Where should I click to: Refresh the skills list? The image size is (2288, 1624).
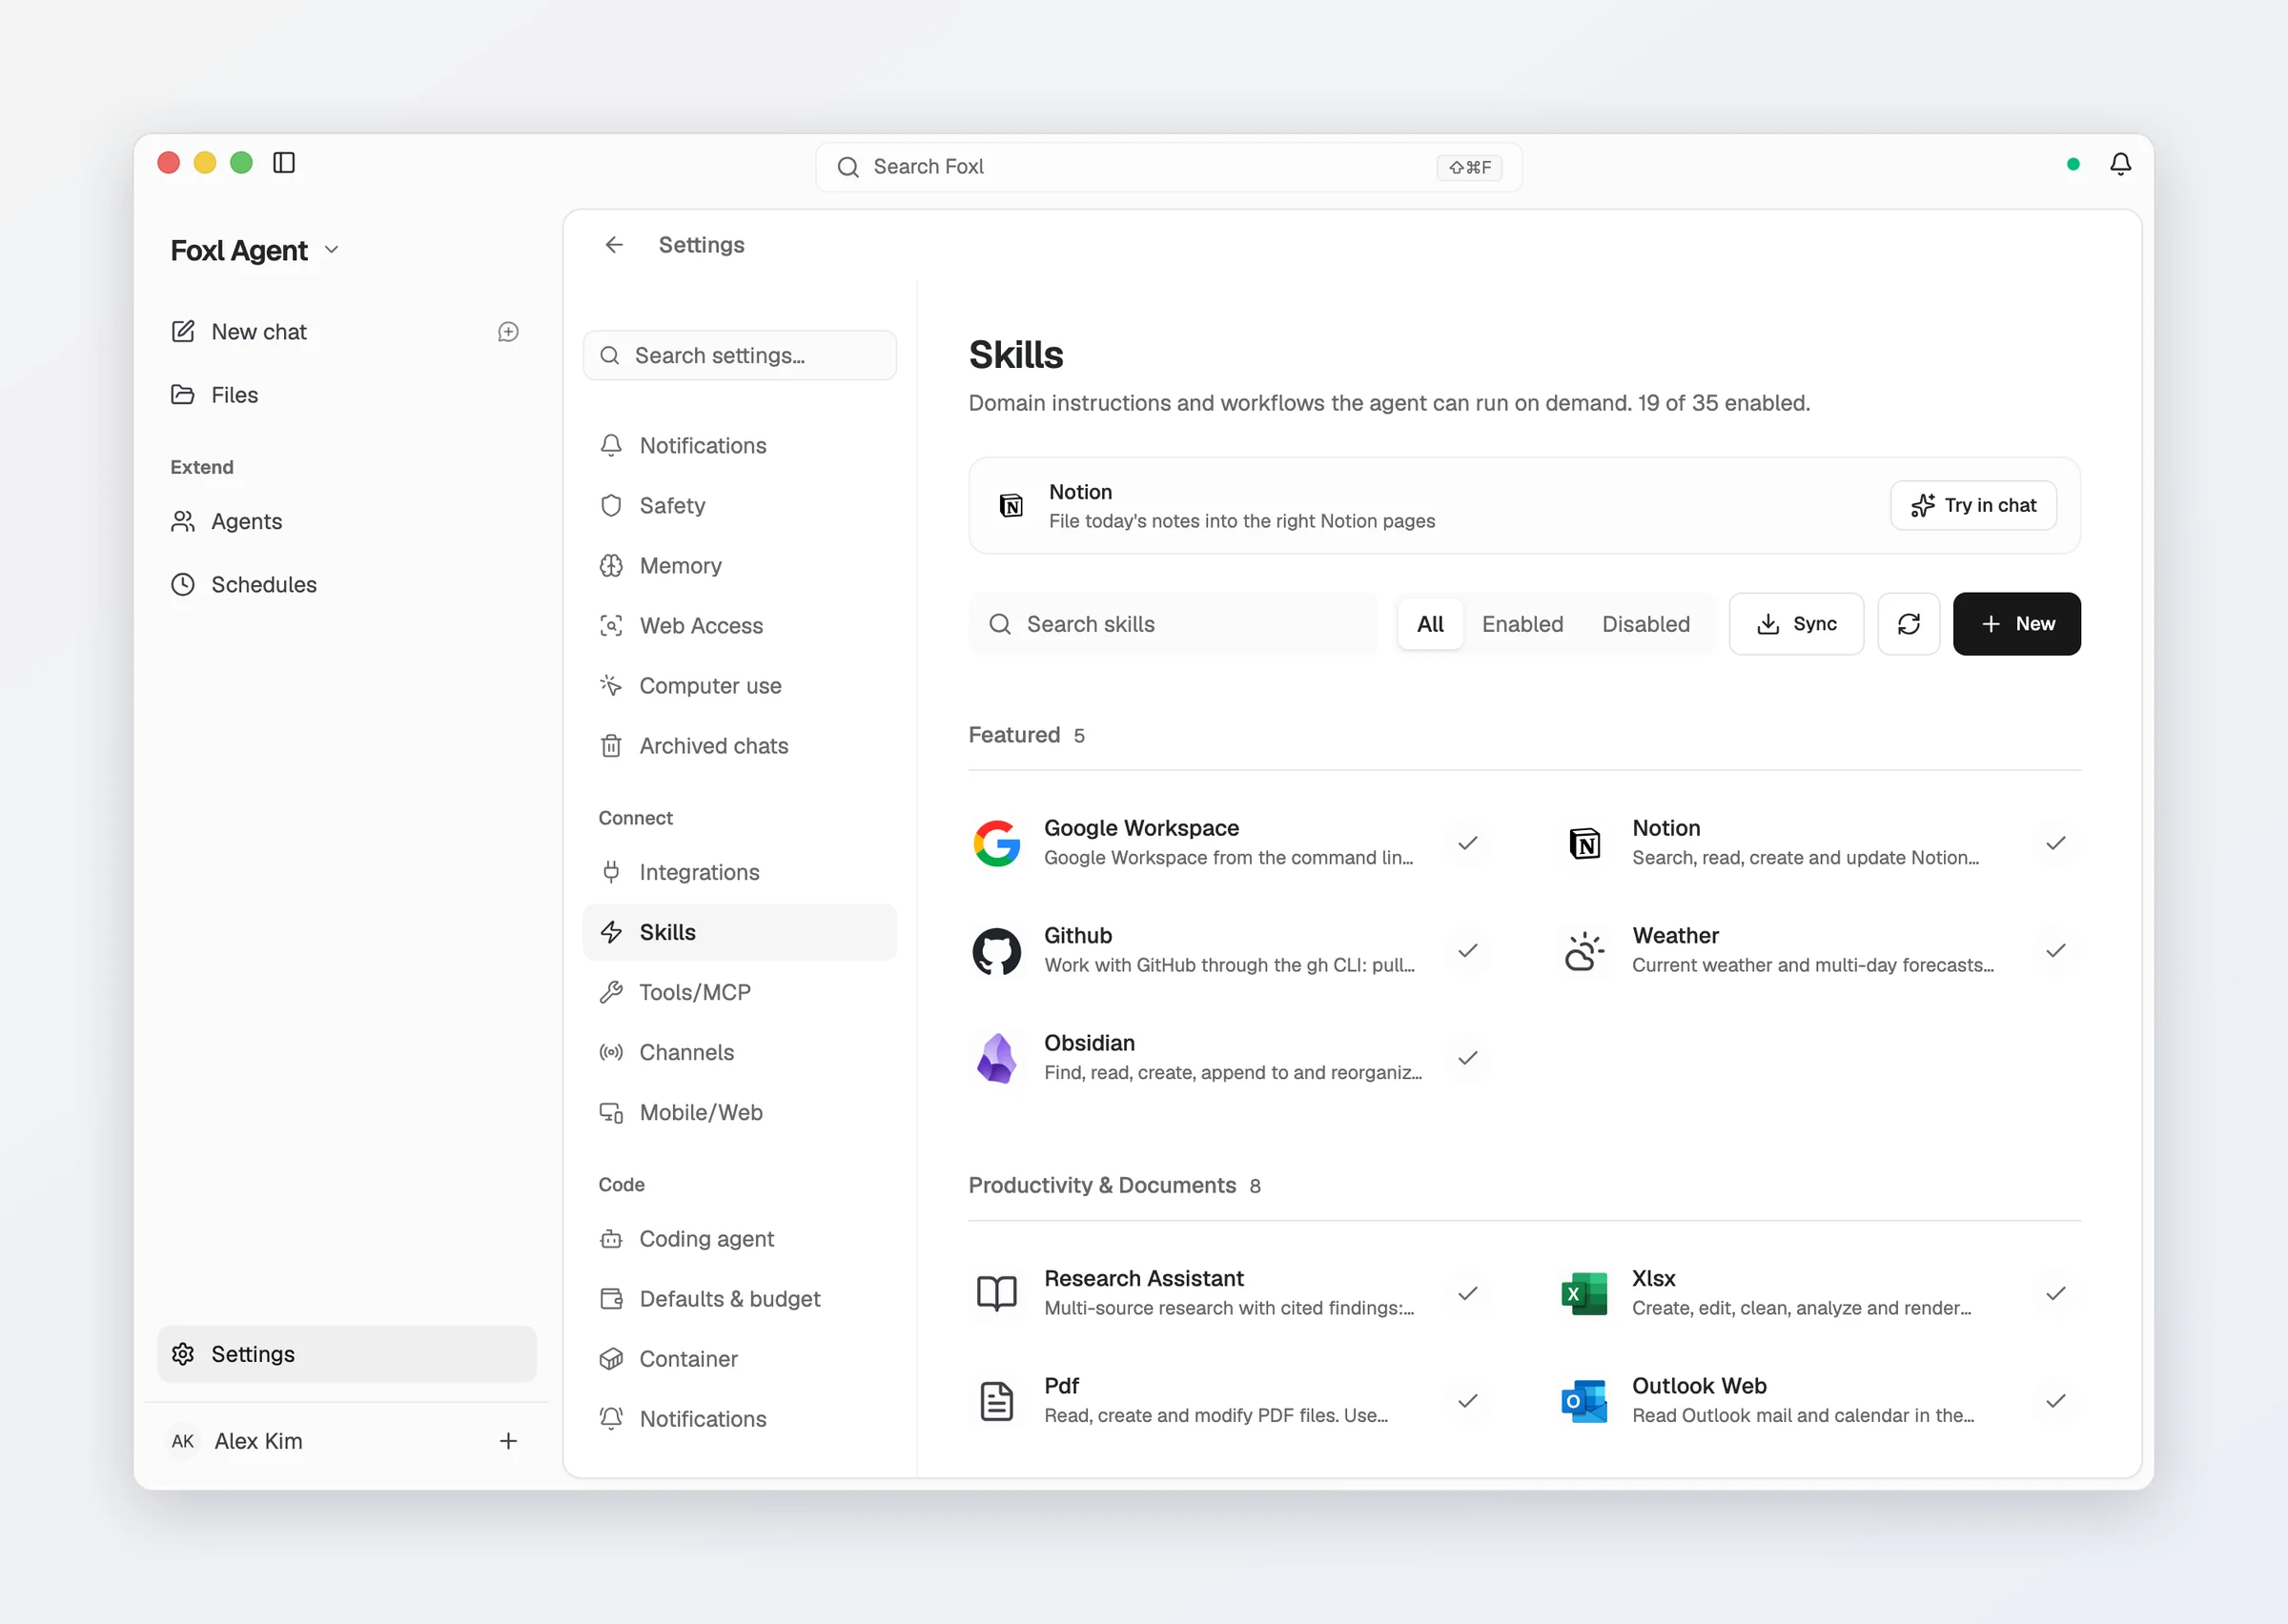coord(1908,624)
